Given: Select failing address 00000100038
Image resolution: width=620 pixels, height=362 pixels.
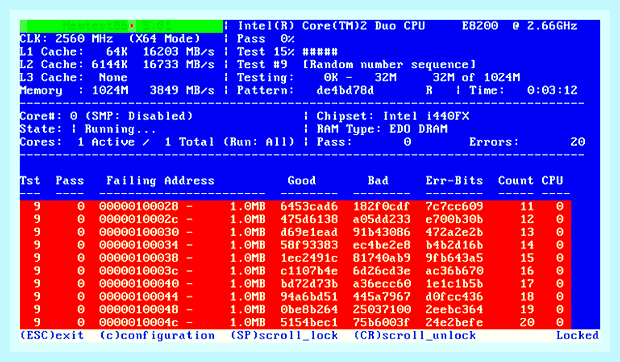Looking at the screenshot, I should pyautogui.click(x=139, y=258).
